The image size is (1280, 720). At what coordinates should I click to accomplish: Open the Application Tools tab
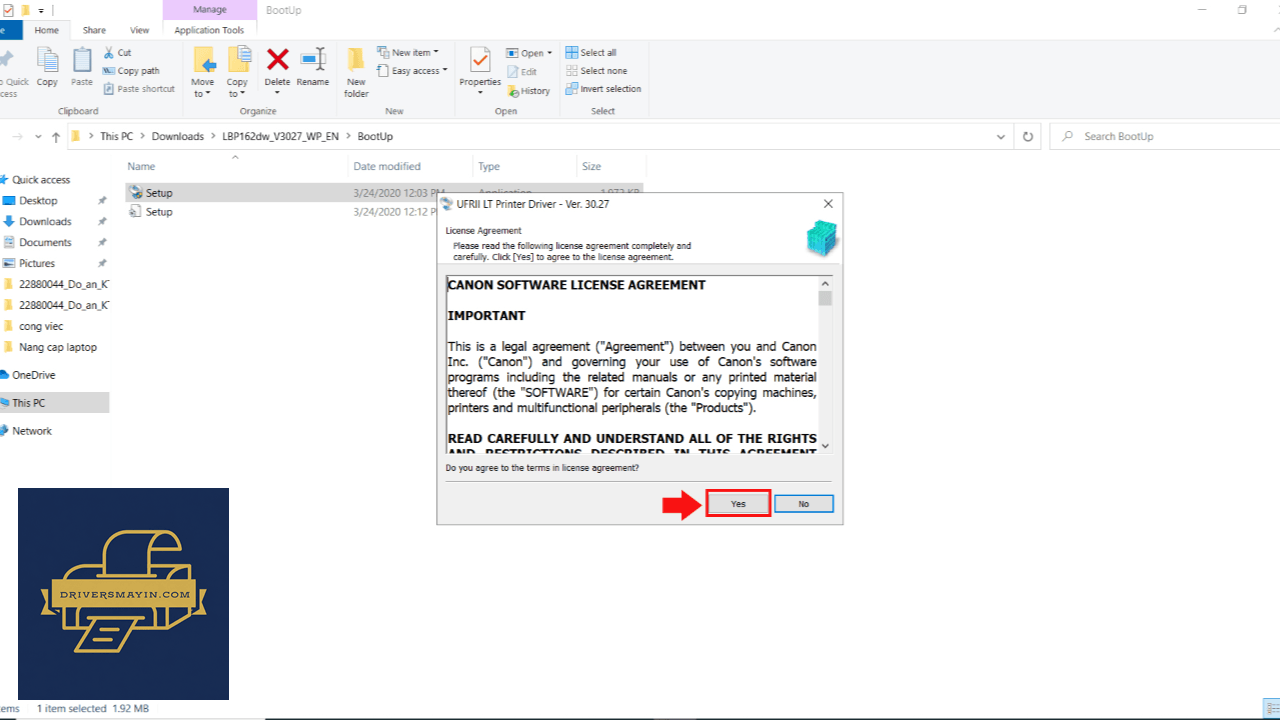coord(209,30)
